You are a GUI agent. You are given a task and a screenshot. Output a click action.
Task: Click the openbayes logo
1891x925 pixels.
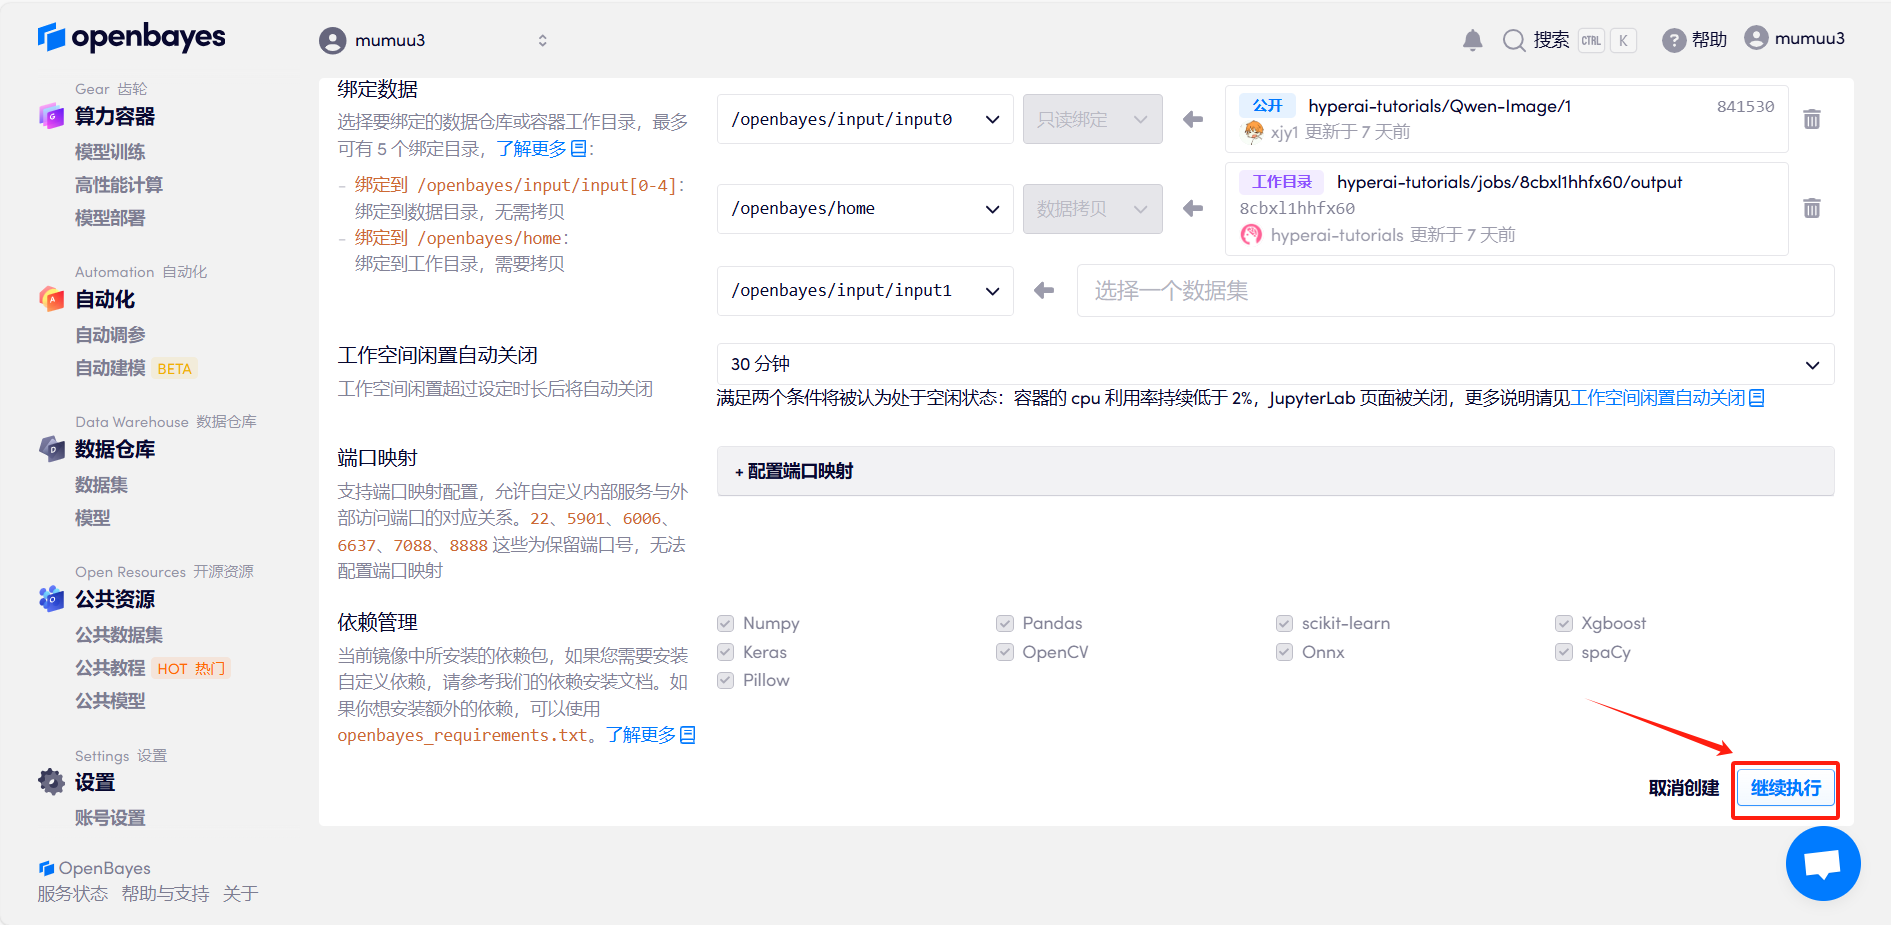(x=131, y=38)
